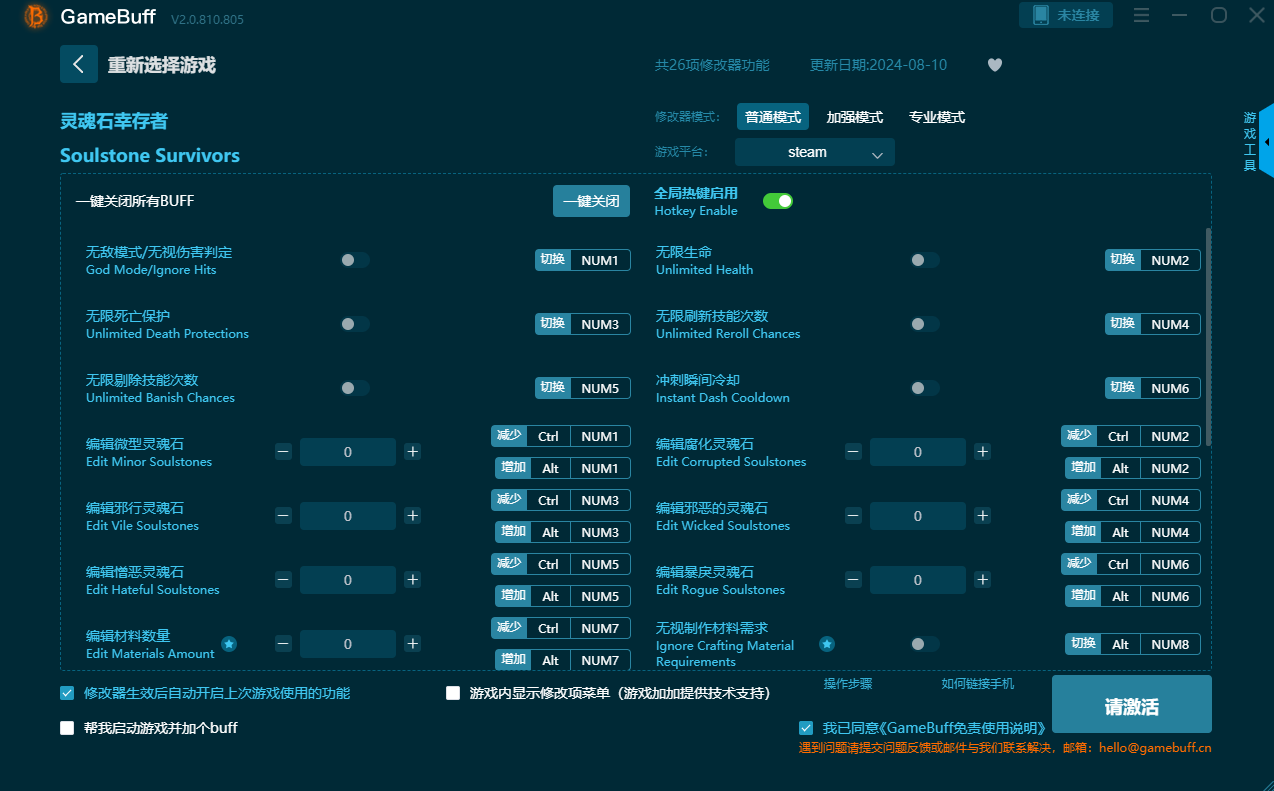Decrease Vile Soulstones with minus icon

click(x=284, y=516)
